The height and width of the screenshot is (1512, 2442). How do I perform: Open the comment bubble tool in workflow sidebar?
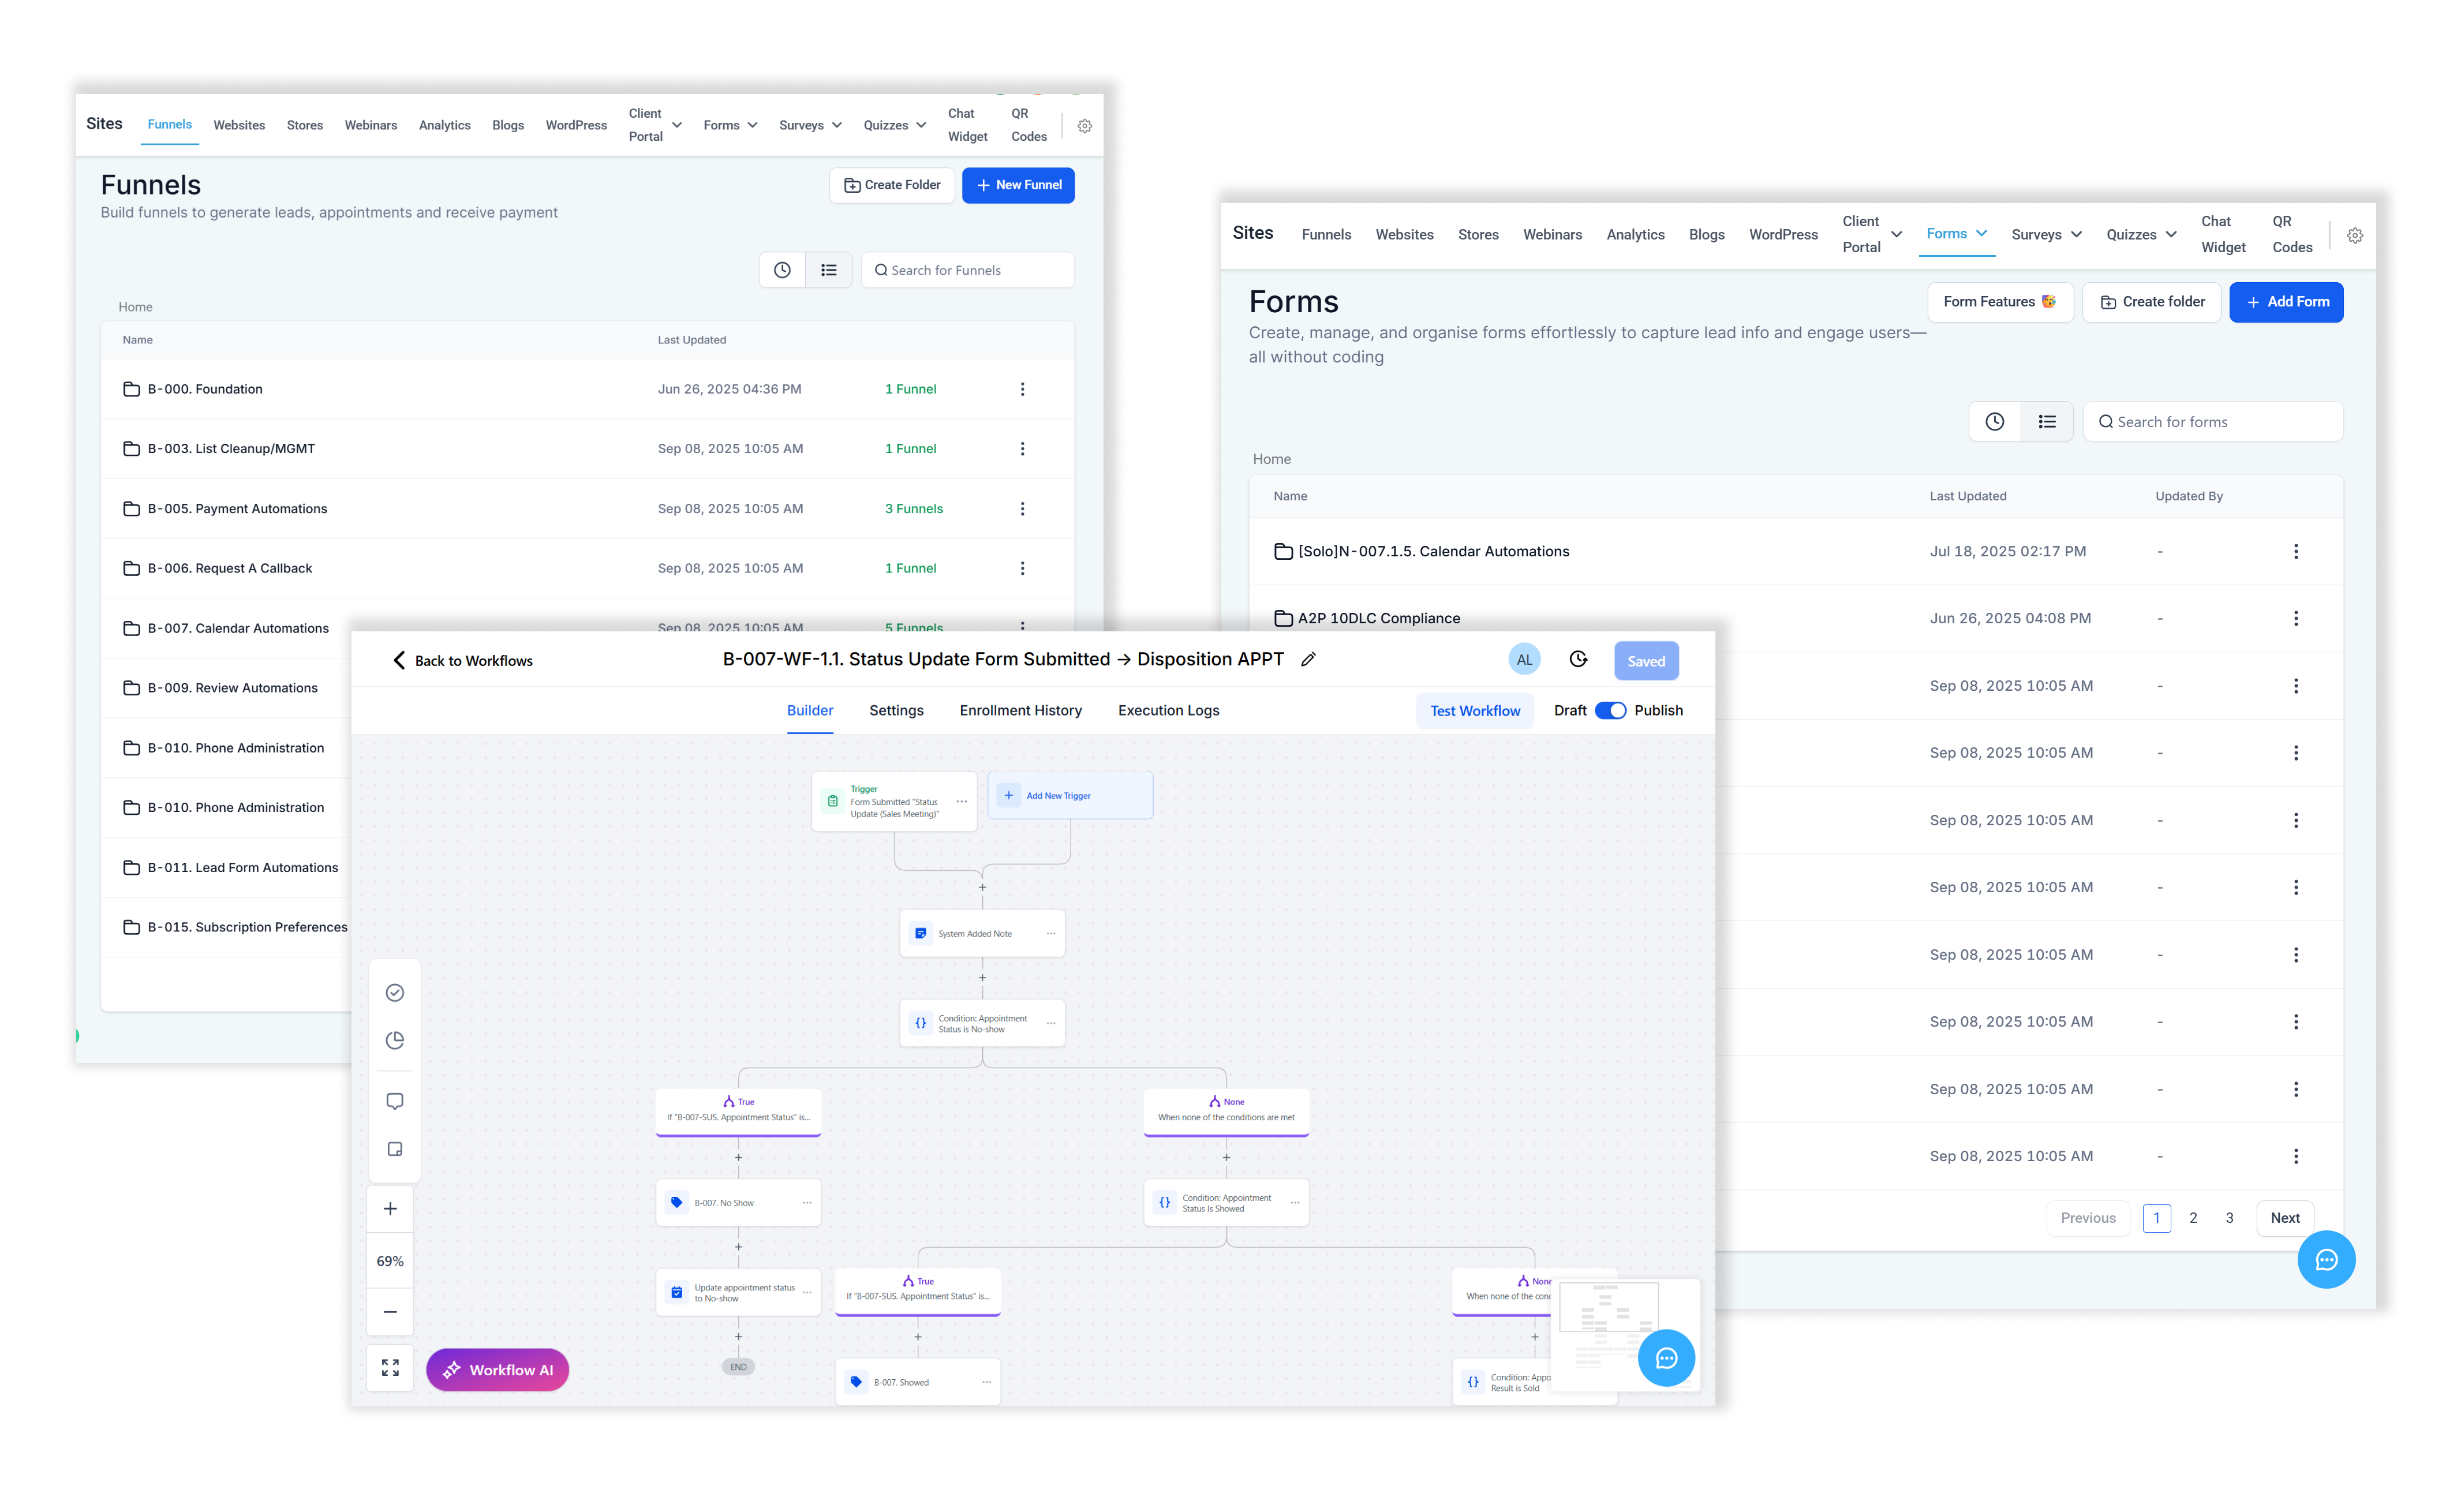[394, 1101]
